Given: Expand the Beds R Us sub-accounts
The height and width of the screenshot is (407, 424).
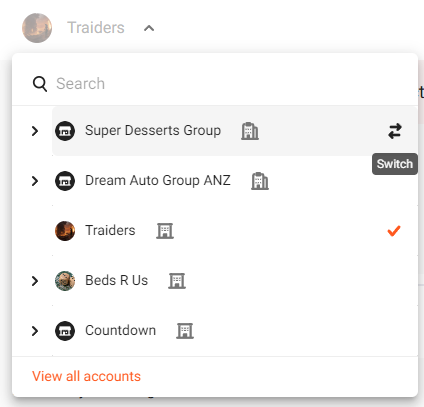Looking at the screenshot, I should pyautogui.click(x=35, y=281).
